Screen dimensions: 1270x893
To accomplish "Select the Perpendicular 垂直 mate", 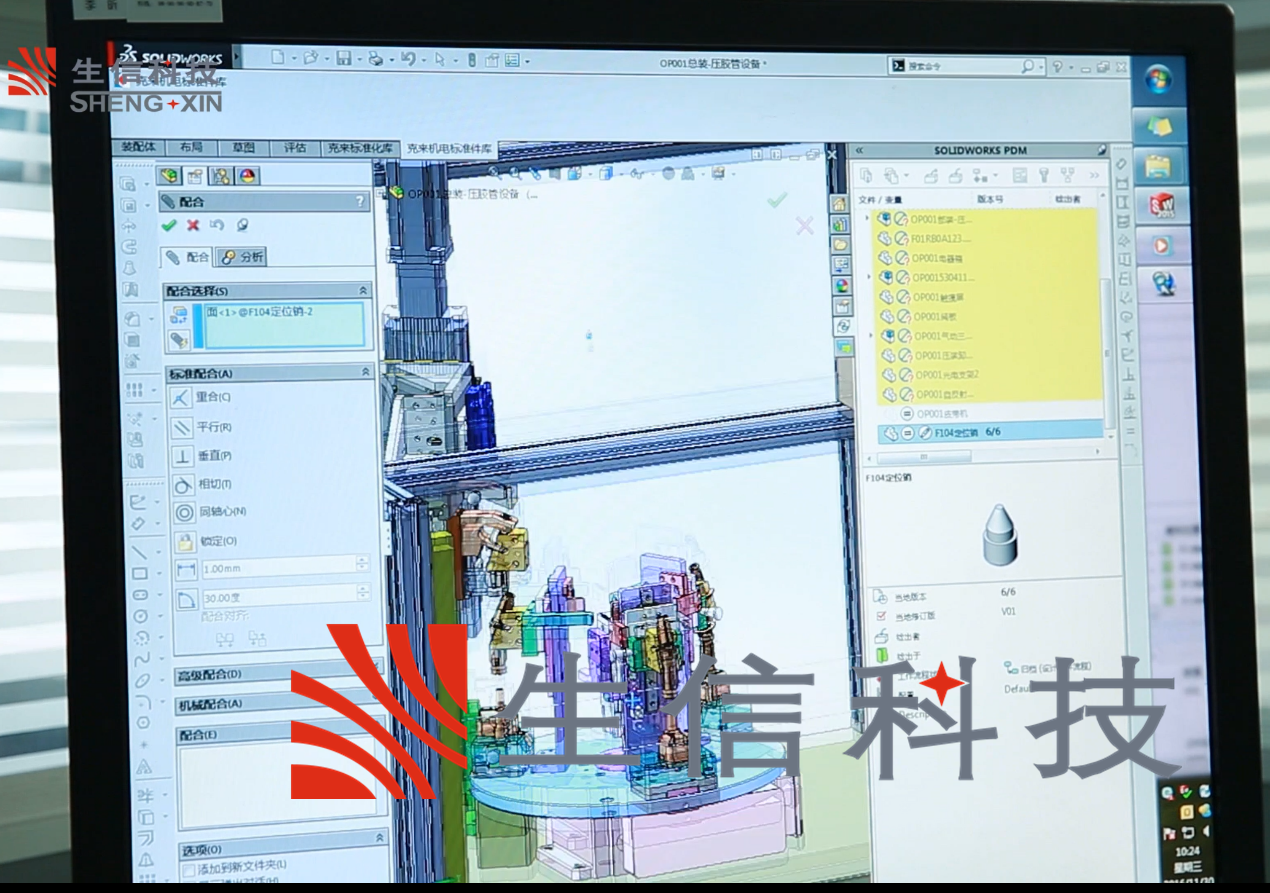I will [x=183, y=457].
